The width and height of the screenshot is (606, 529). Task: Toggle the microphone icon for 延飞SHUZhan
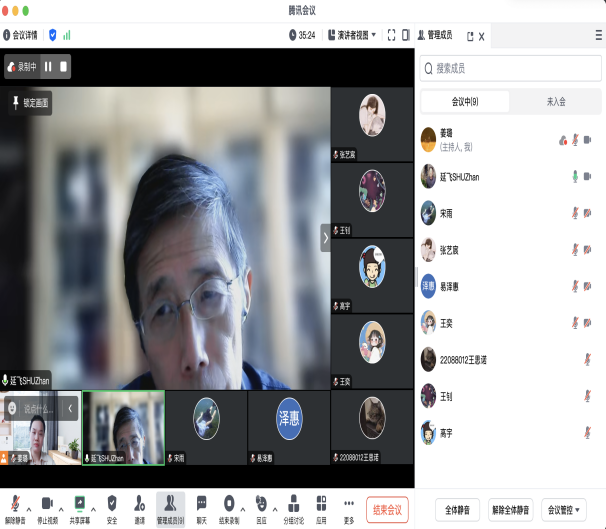tap(574, 176)
